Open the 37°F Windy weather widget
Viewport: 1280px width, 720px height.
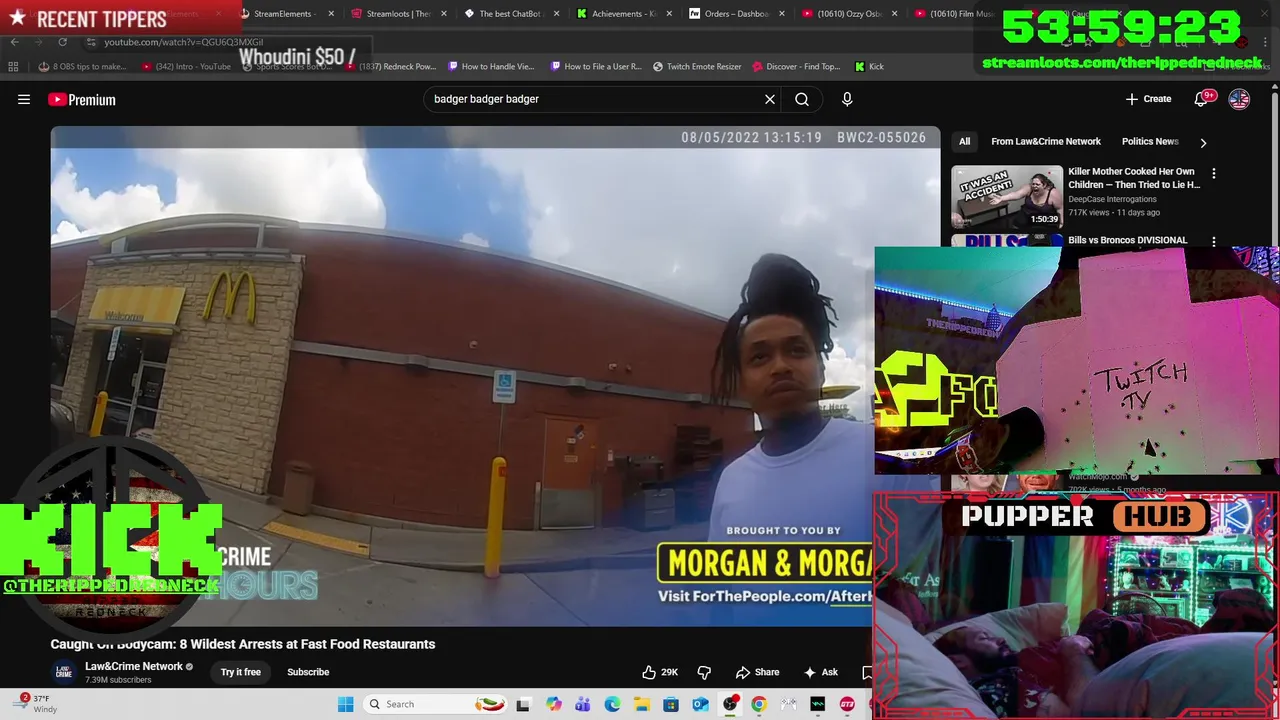pos(35,704)
